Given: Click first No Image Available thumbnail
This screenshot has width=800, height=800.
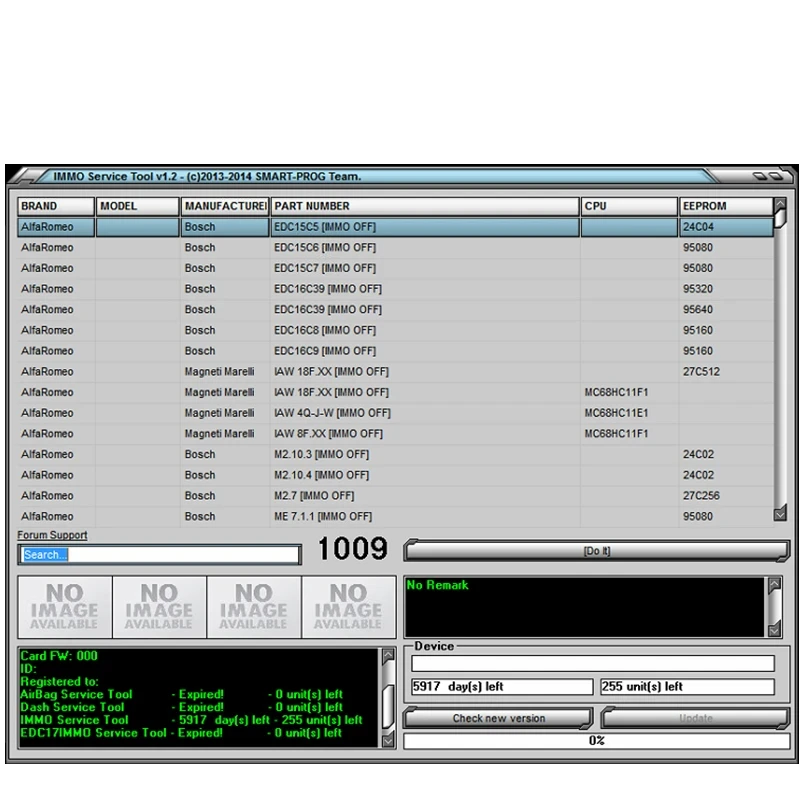Looking at the screenshot, I should point(65,607).
